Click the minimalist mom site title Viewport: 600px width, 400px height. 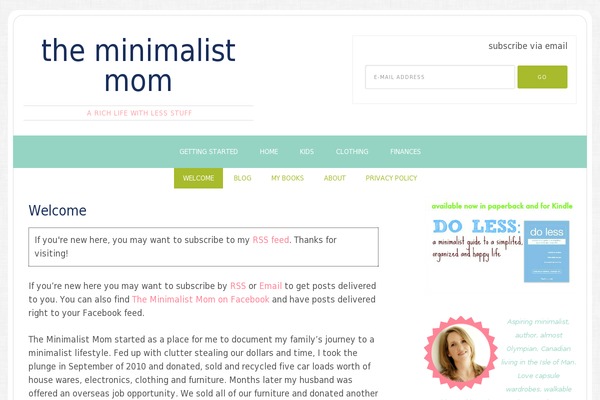pos(138,65)
